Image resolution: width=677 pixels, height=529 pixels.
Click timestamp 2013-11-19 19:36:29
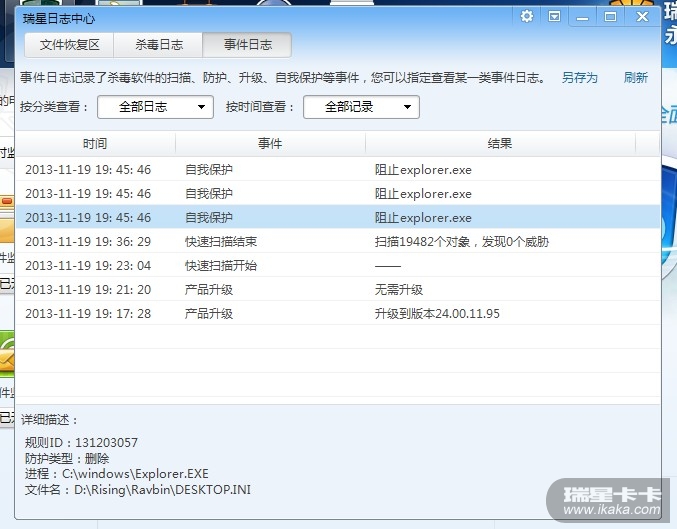(88, 241)
